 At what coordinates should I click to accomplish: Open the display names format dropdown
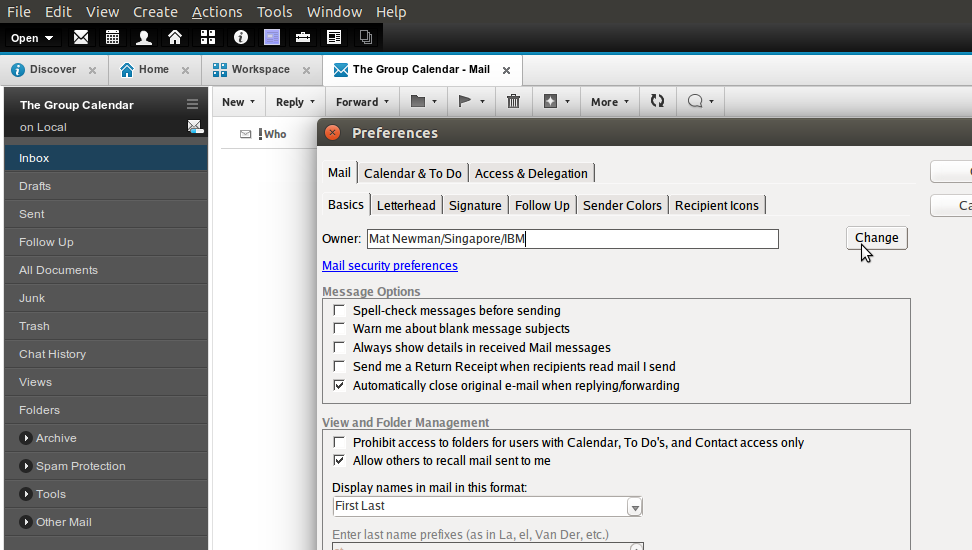pyautogui.click(x=634, y=507)
